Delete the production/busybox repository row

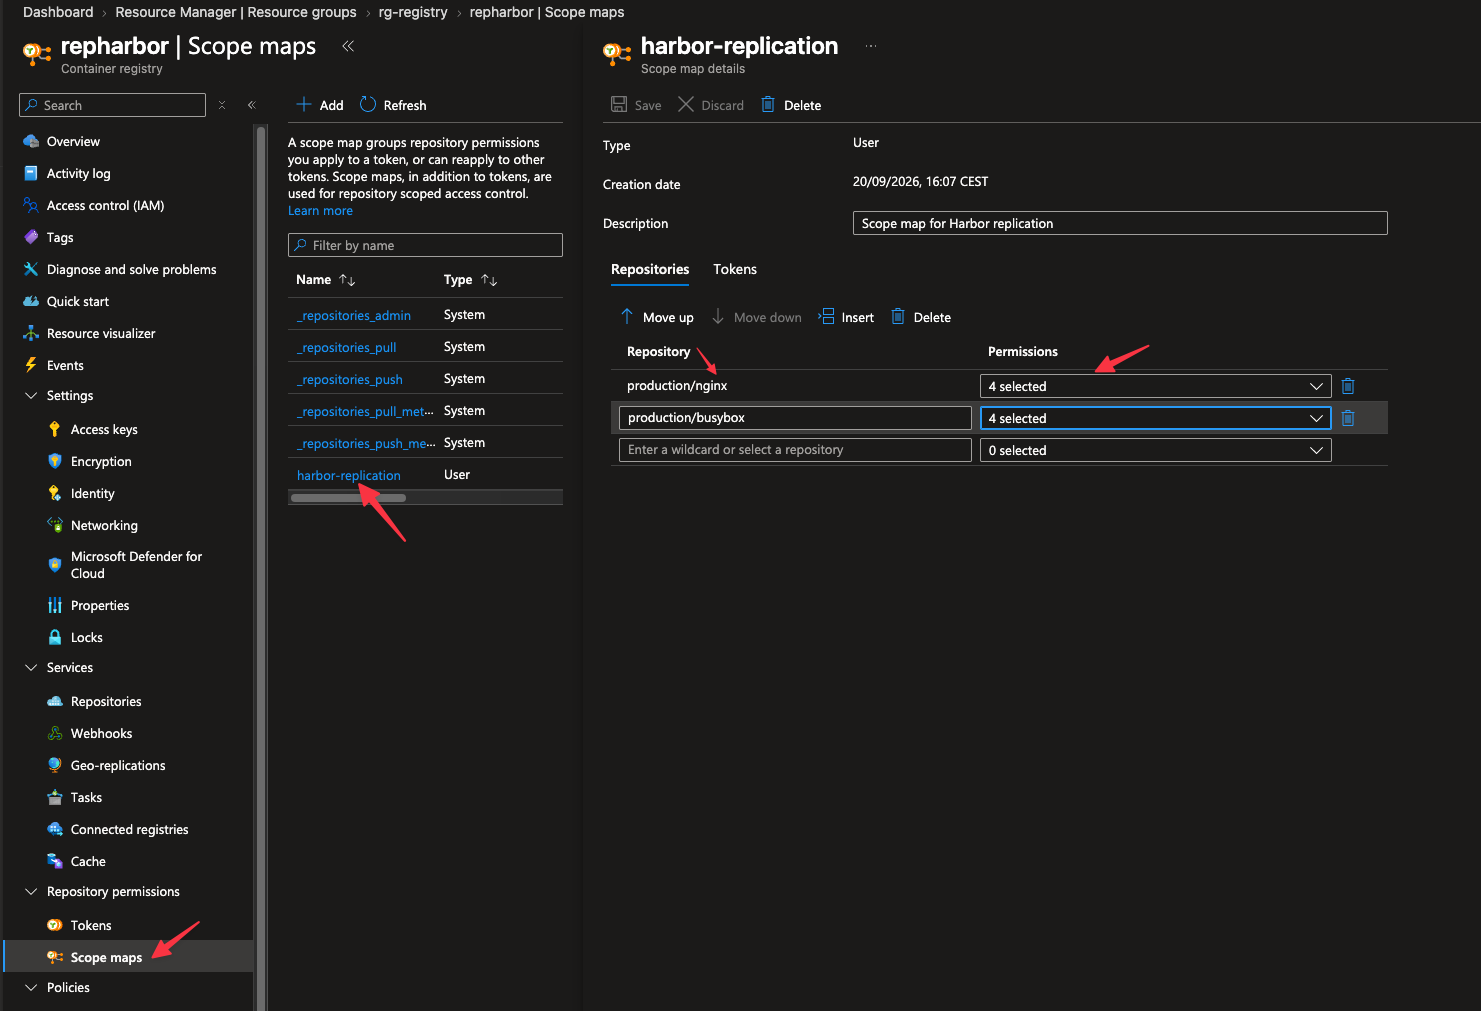point(1348,418)
